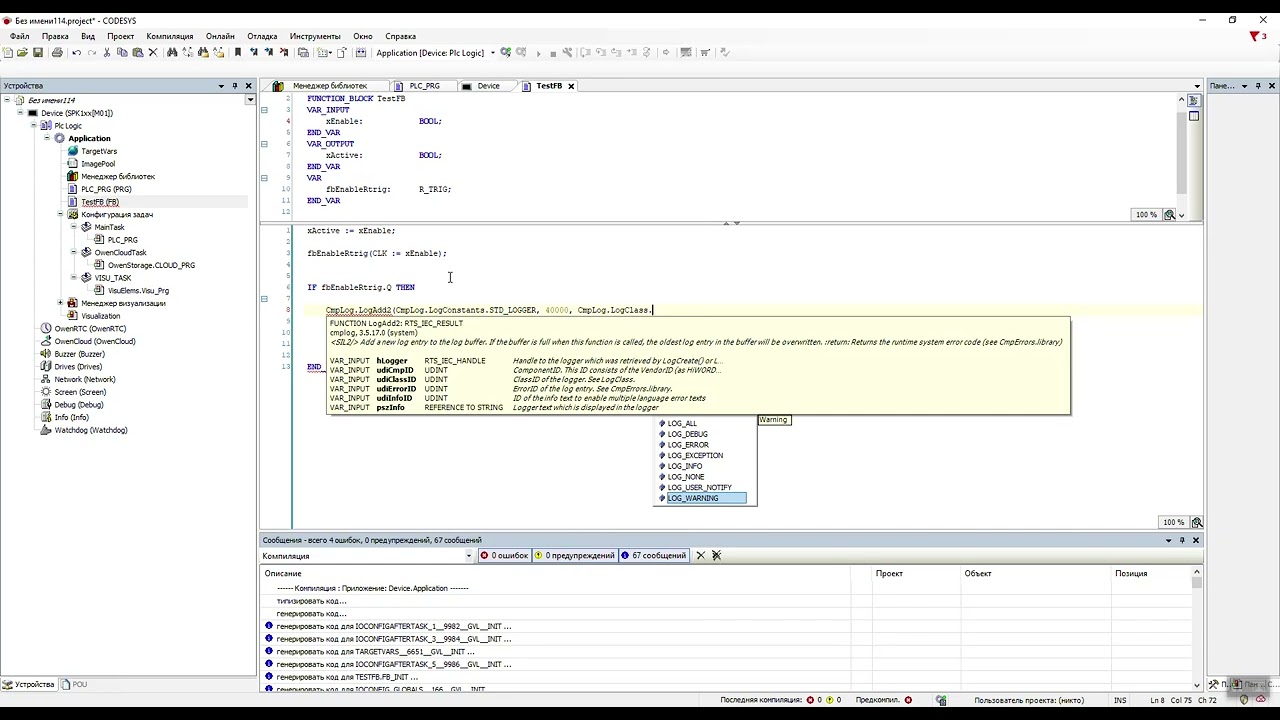
Task: Collapse the VAR_OUTPUT block fold marker
Action: tap(264, 144)
